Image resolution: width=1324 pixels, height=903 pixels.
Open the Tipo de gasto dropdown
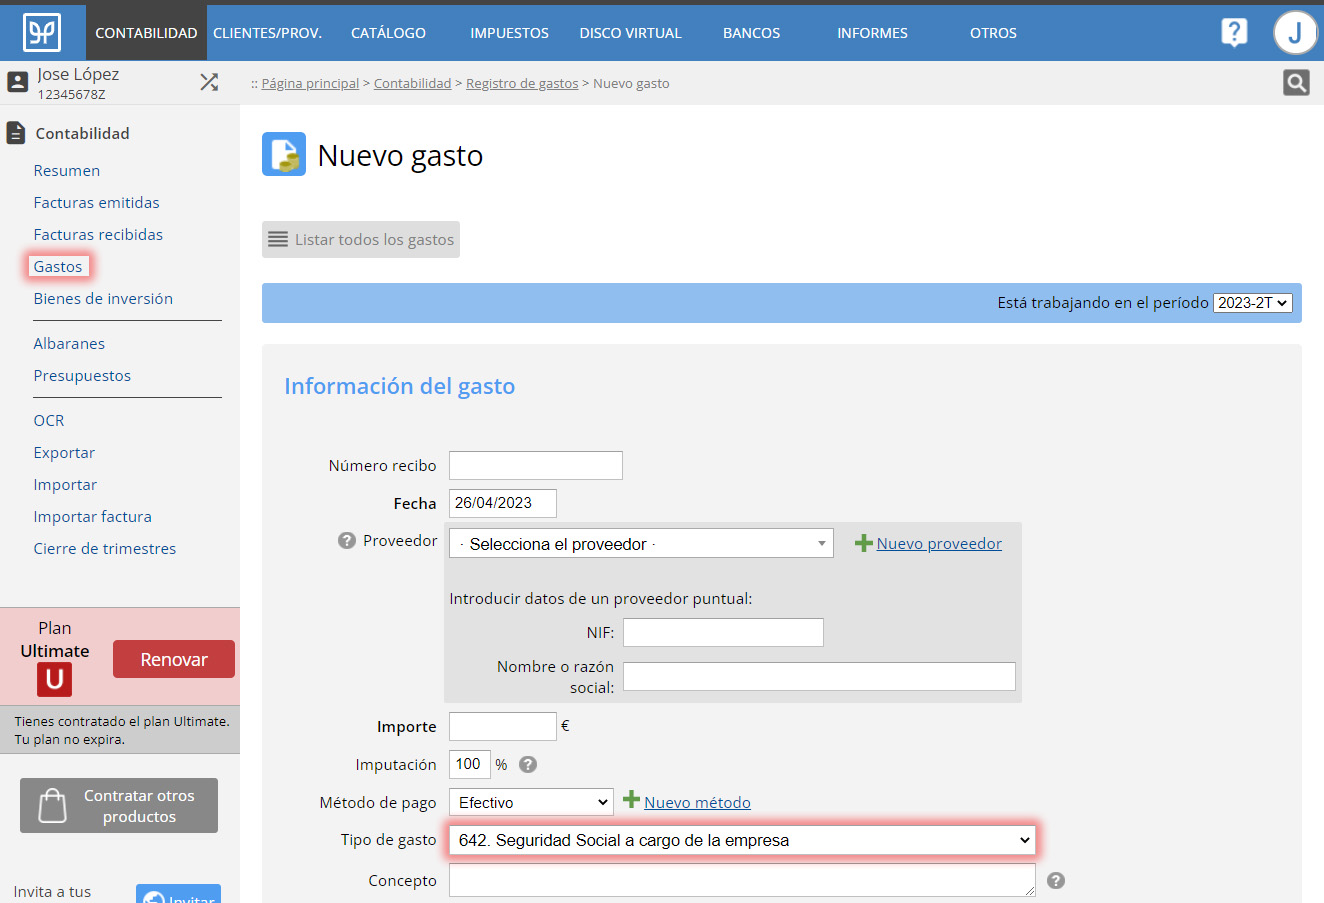click(x=743, y=840)
